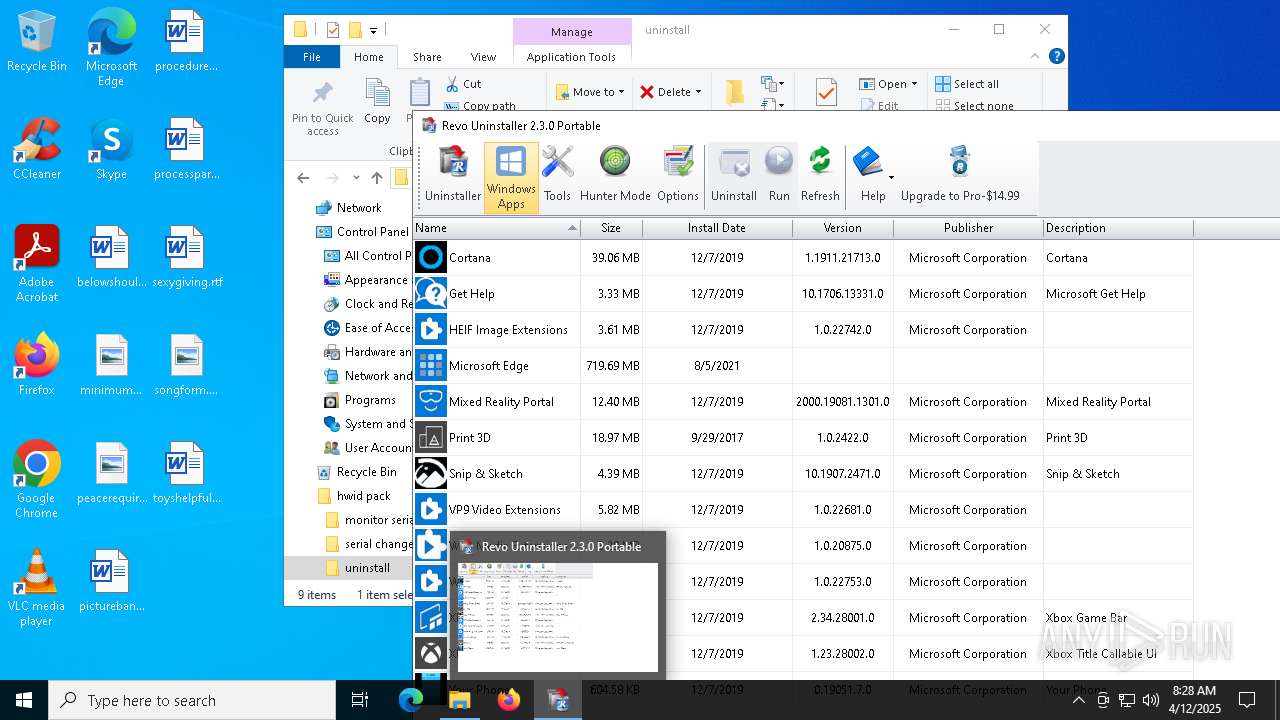This screenshot has width=1280, height=720.
Task: Go up one folder level in Explorer
Action: (376, 178)
